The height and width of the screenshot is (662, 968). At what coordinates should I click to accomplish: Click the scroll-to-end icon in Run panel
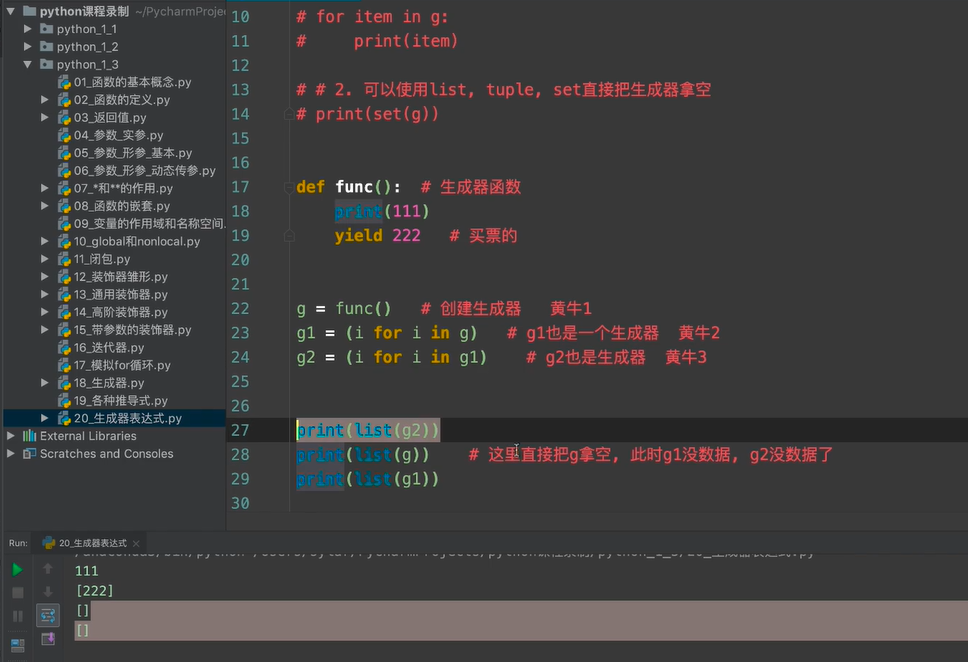tap(48, 639)
